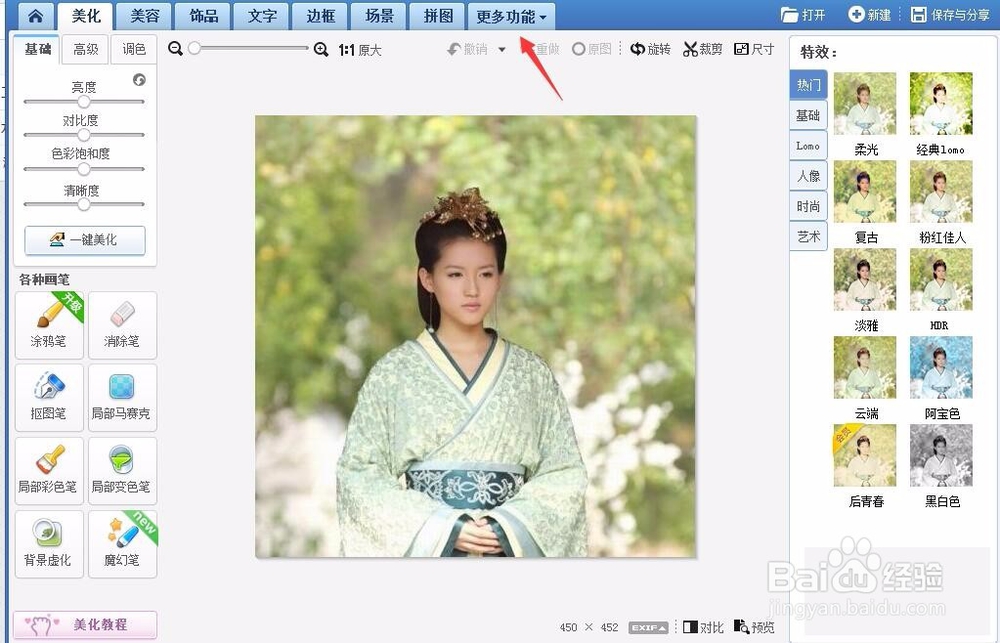Open the 美化教程 tutorial button

tap(85, 625)
